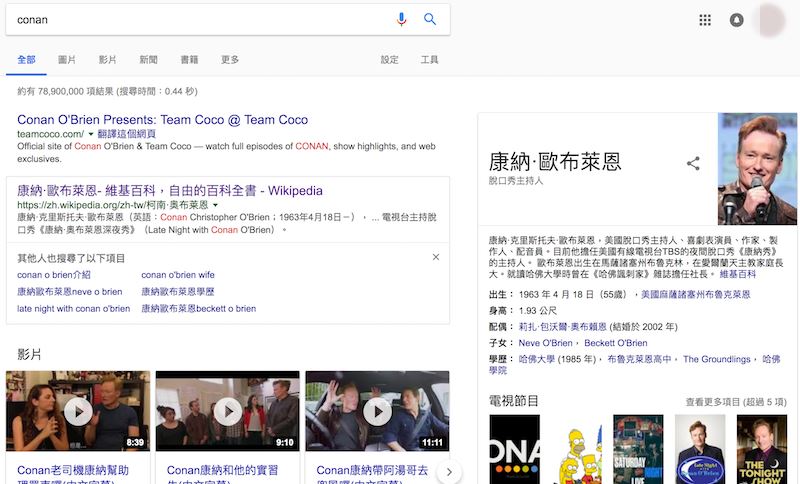
Task: Open Beckett O'Brien link
Action: (x=616, y=343)
